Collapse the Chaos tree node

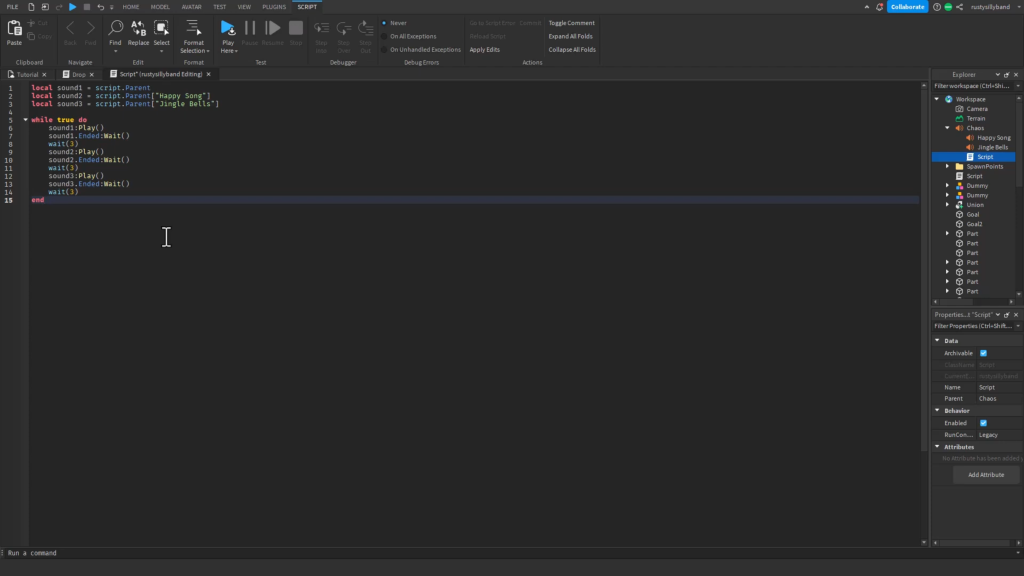tap(948, 128)
